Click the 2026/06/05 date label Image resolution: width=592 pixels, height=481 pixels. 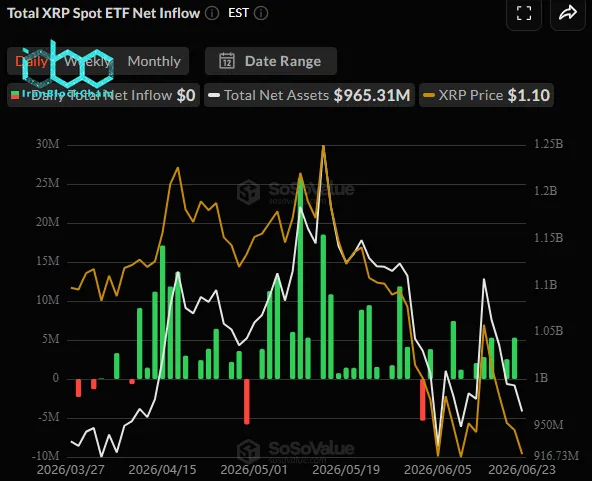click(x=438, y=470)
